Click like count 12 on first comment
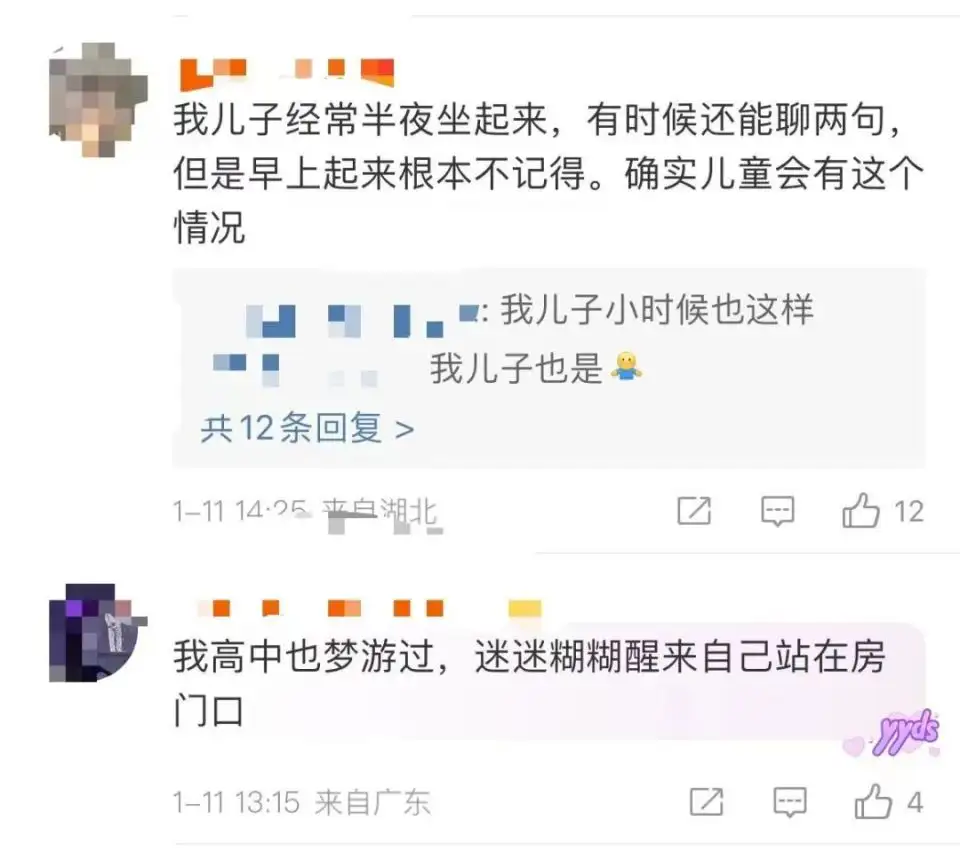Screen dimensions: 960x860 click(909, 511)
